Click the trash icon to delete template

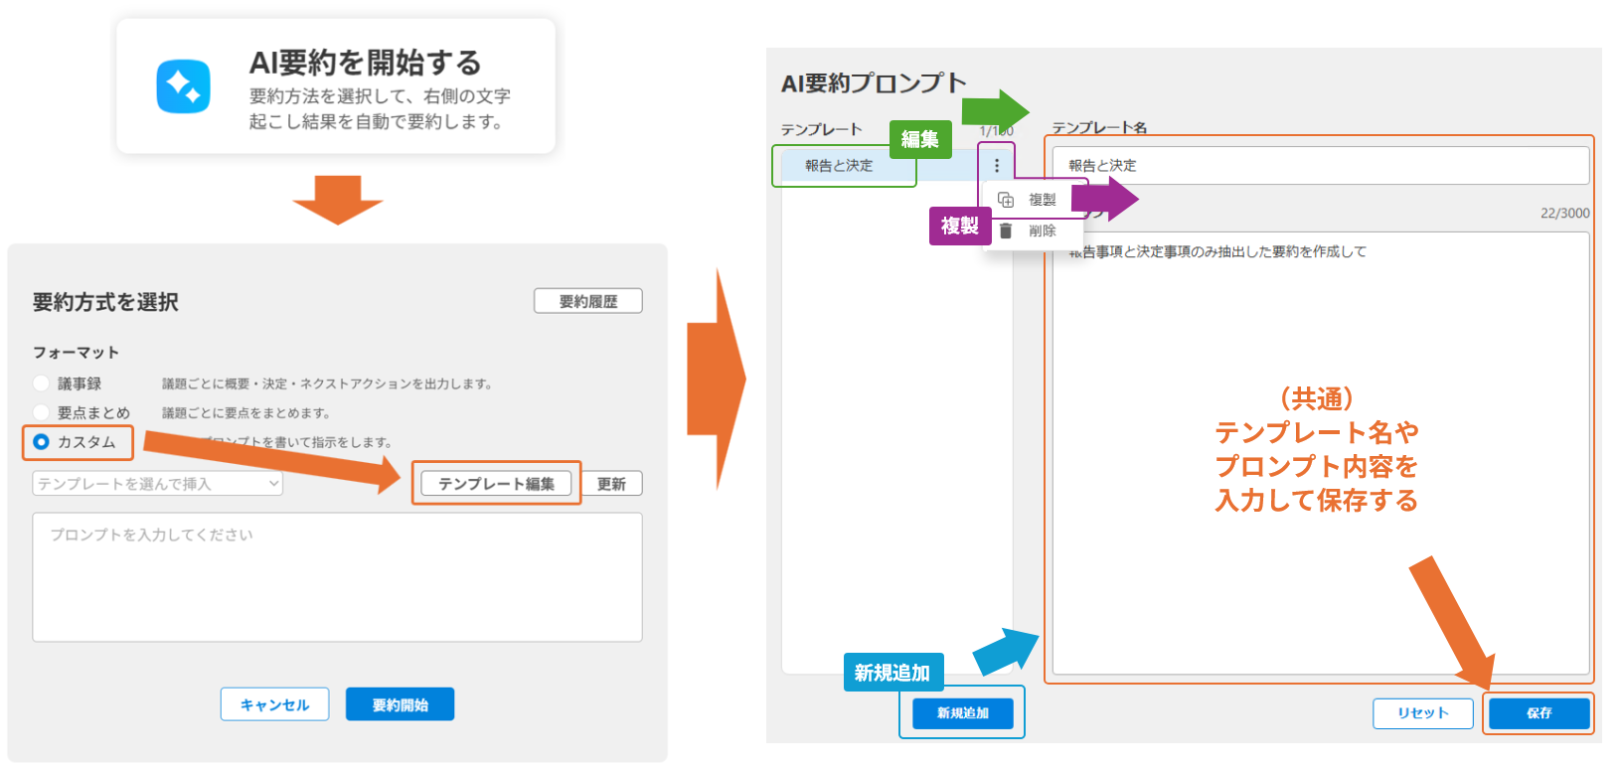coord(1006,231)
